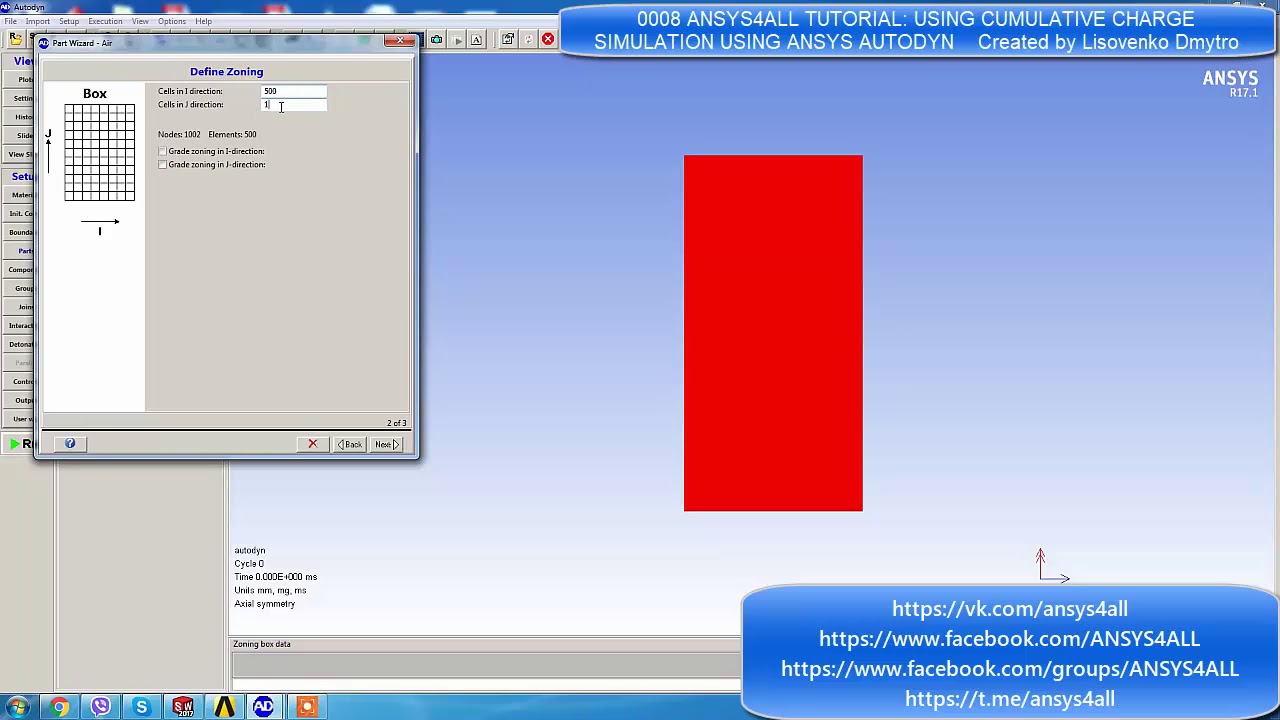Click the properties sheet toolbar icon

coord(508,39)
